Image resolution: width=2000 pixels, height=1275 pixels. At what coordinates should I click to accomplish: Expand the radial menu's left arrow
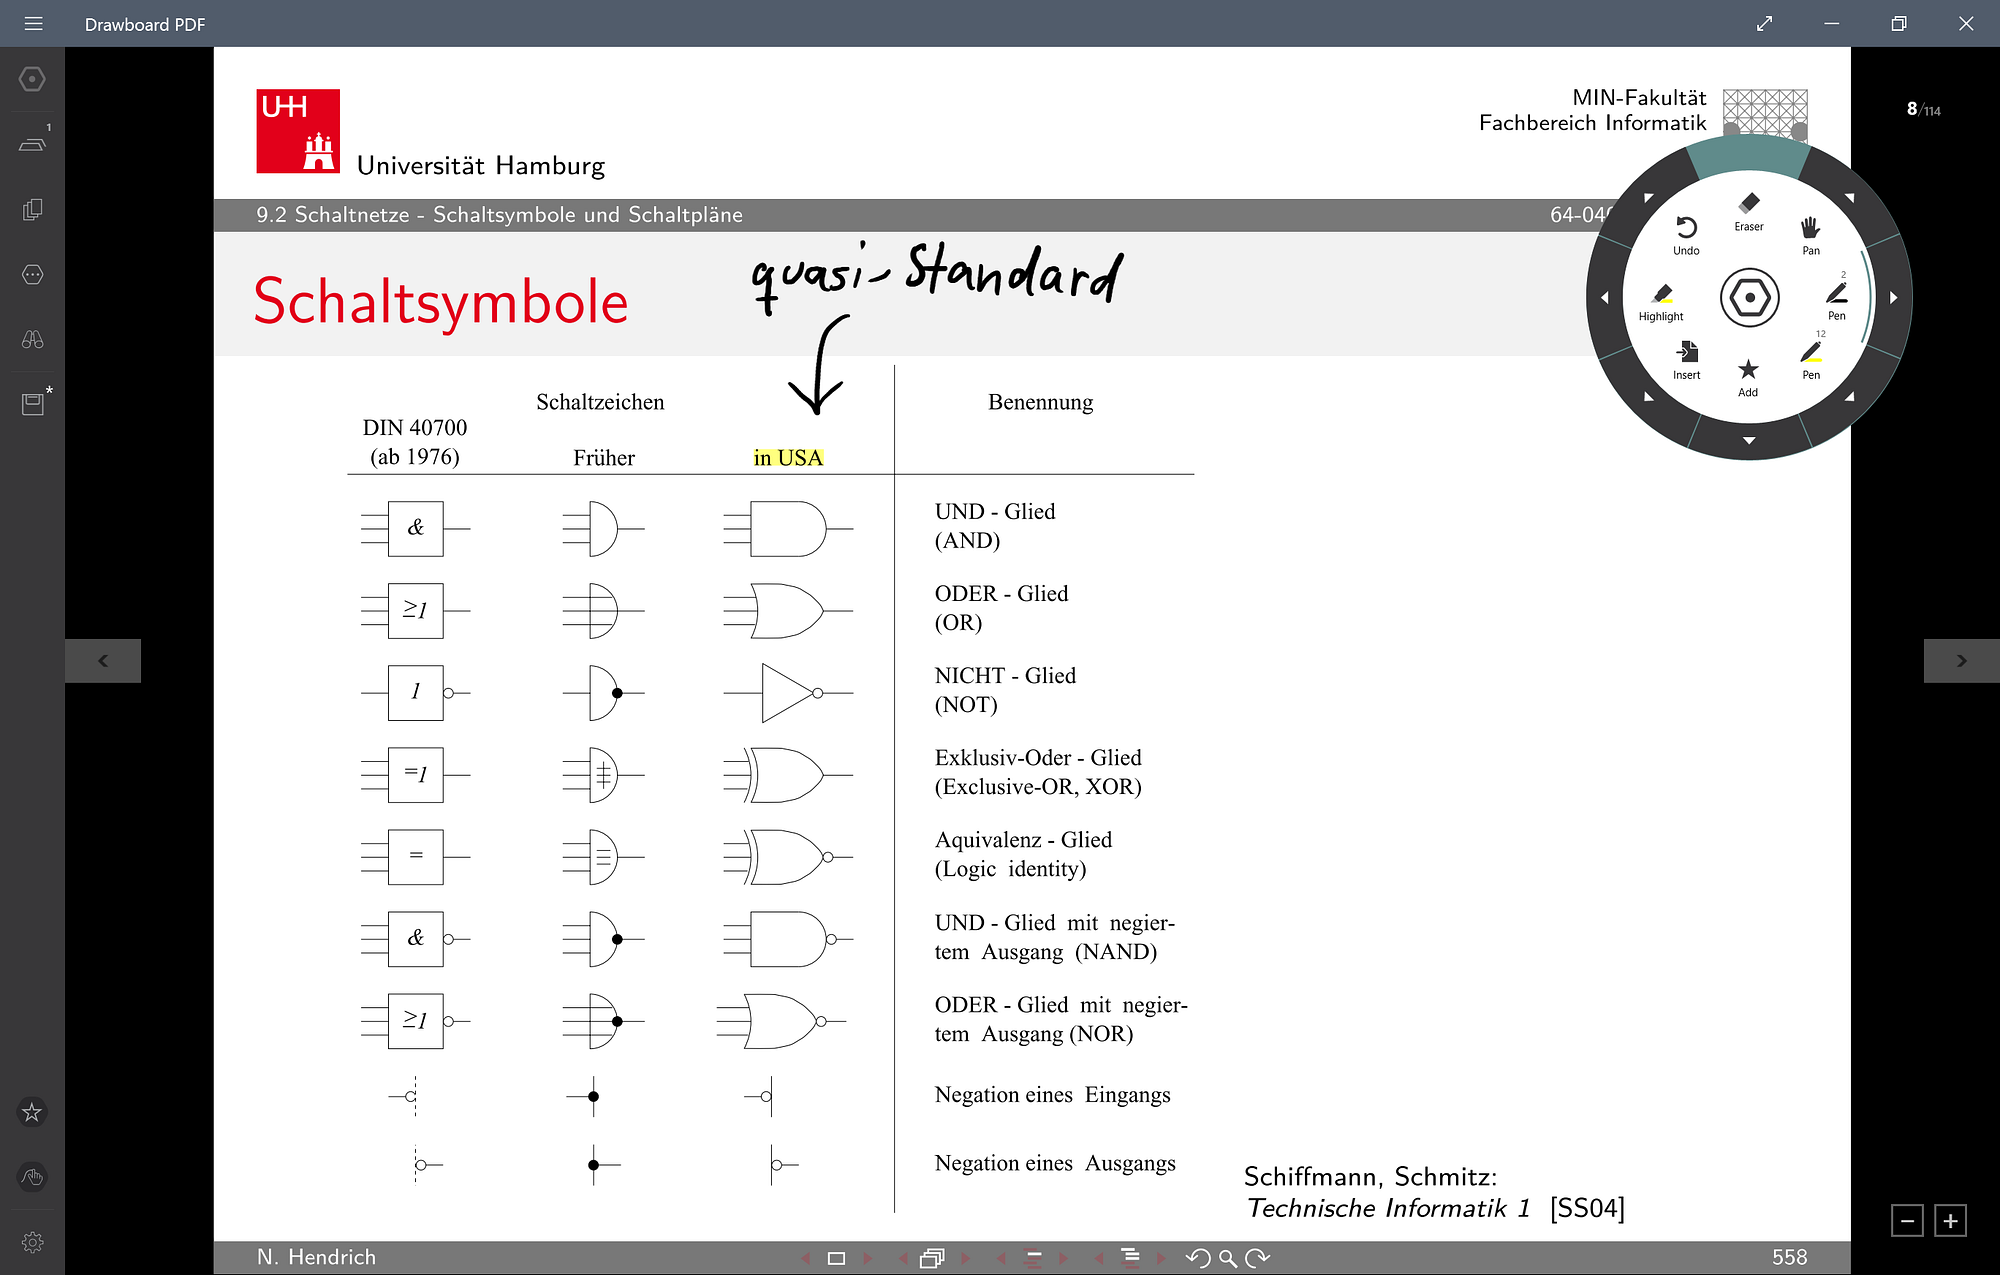pyautogui.click(x=1605, y=297)
